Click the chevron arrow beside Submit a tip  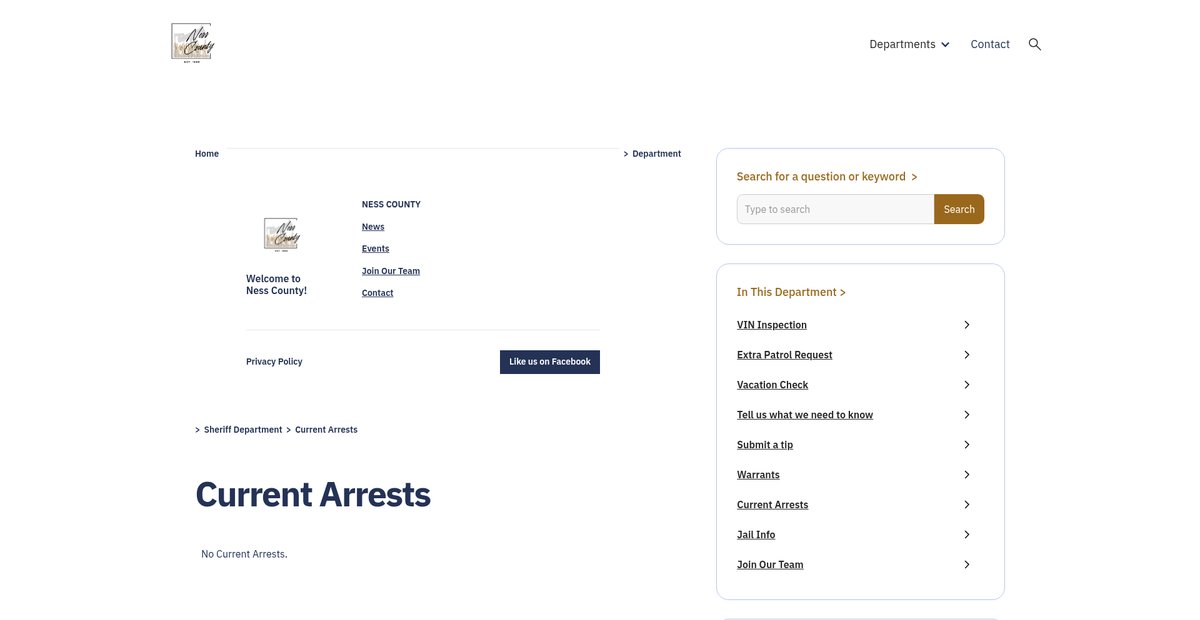coord(967,445)
